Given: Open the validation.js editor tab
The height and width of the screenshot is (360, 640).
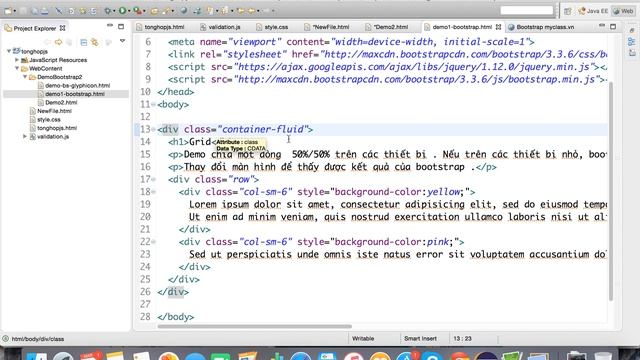Looking at the screenshot, I should 220,27.
